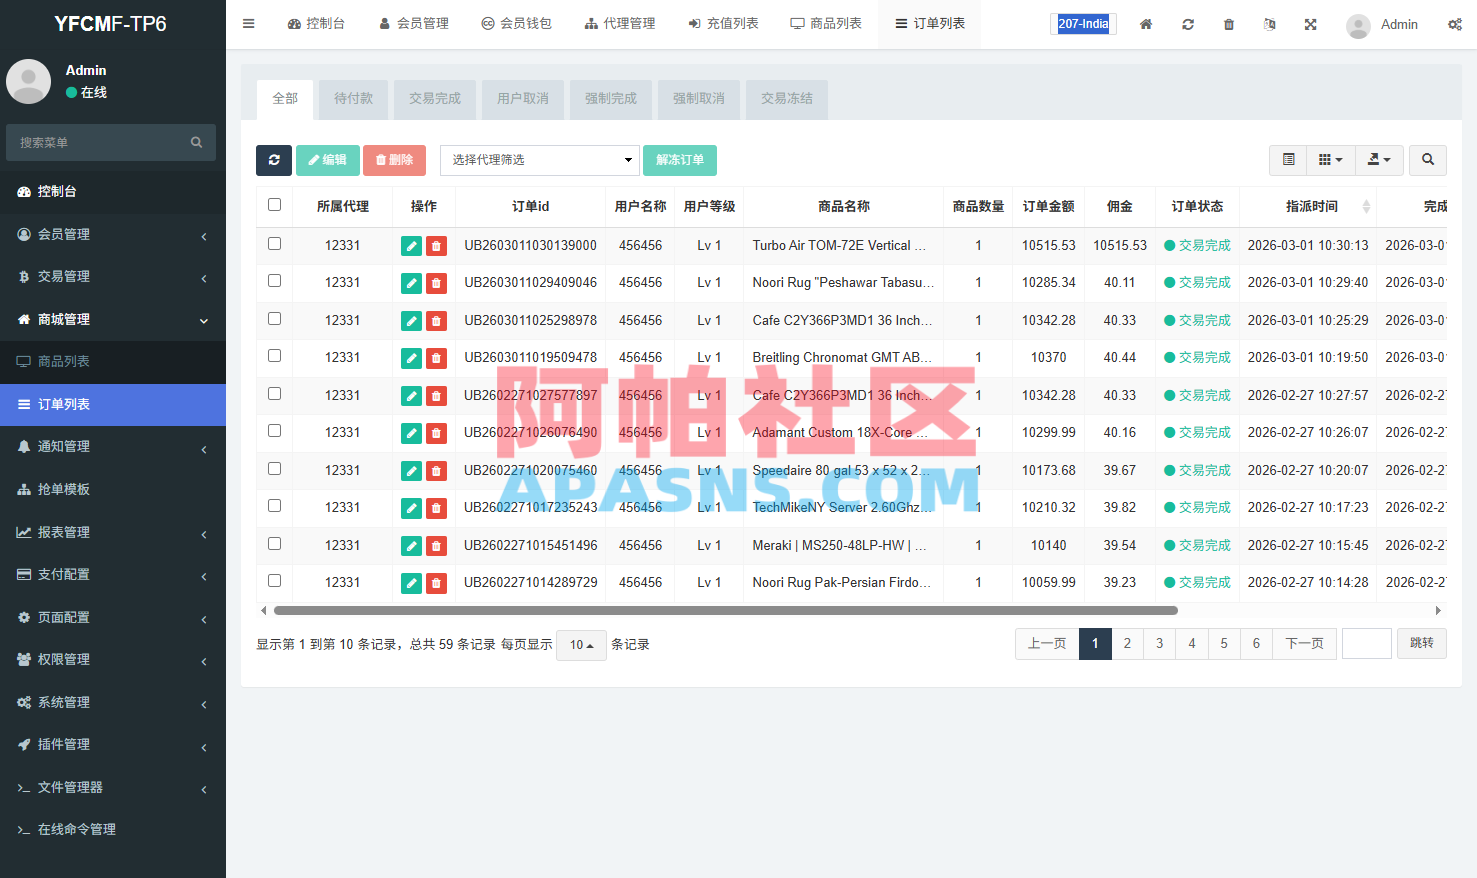1477x878 pixels.
Task: Check the row for order UB2603011030139000
Action: point(275,244)
